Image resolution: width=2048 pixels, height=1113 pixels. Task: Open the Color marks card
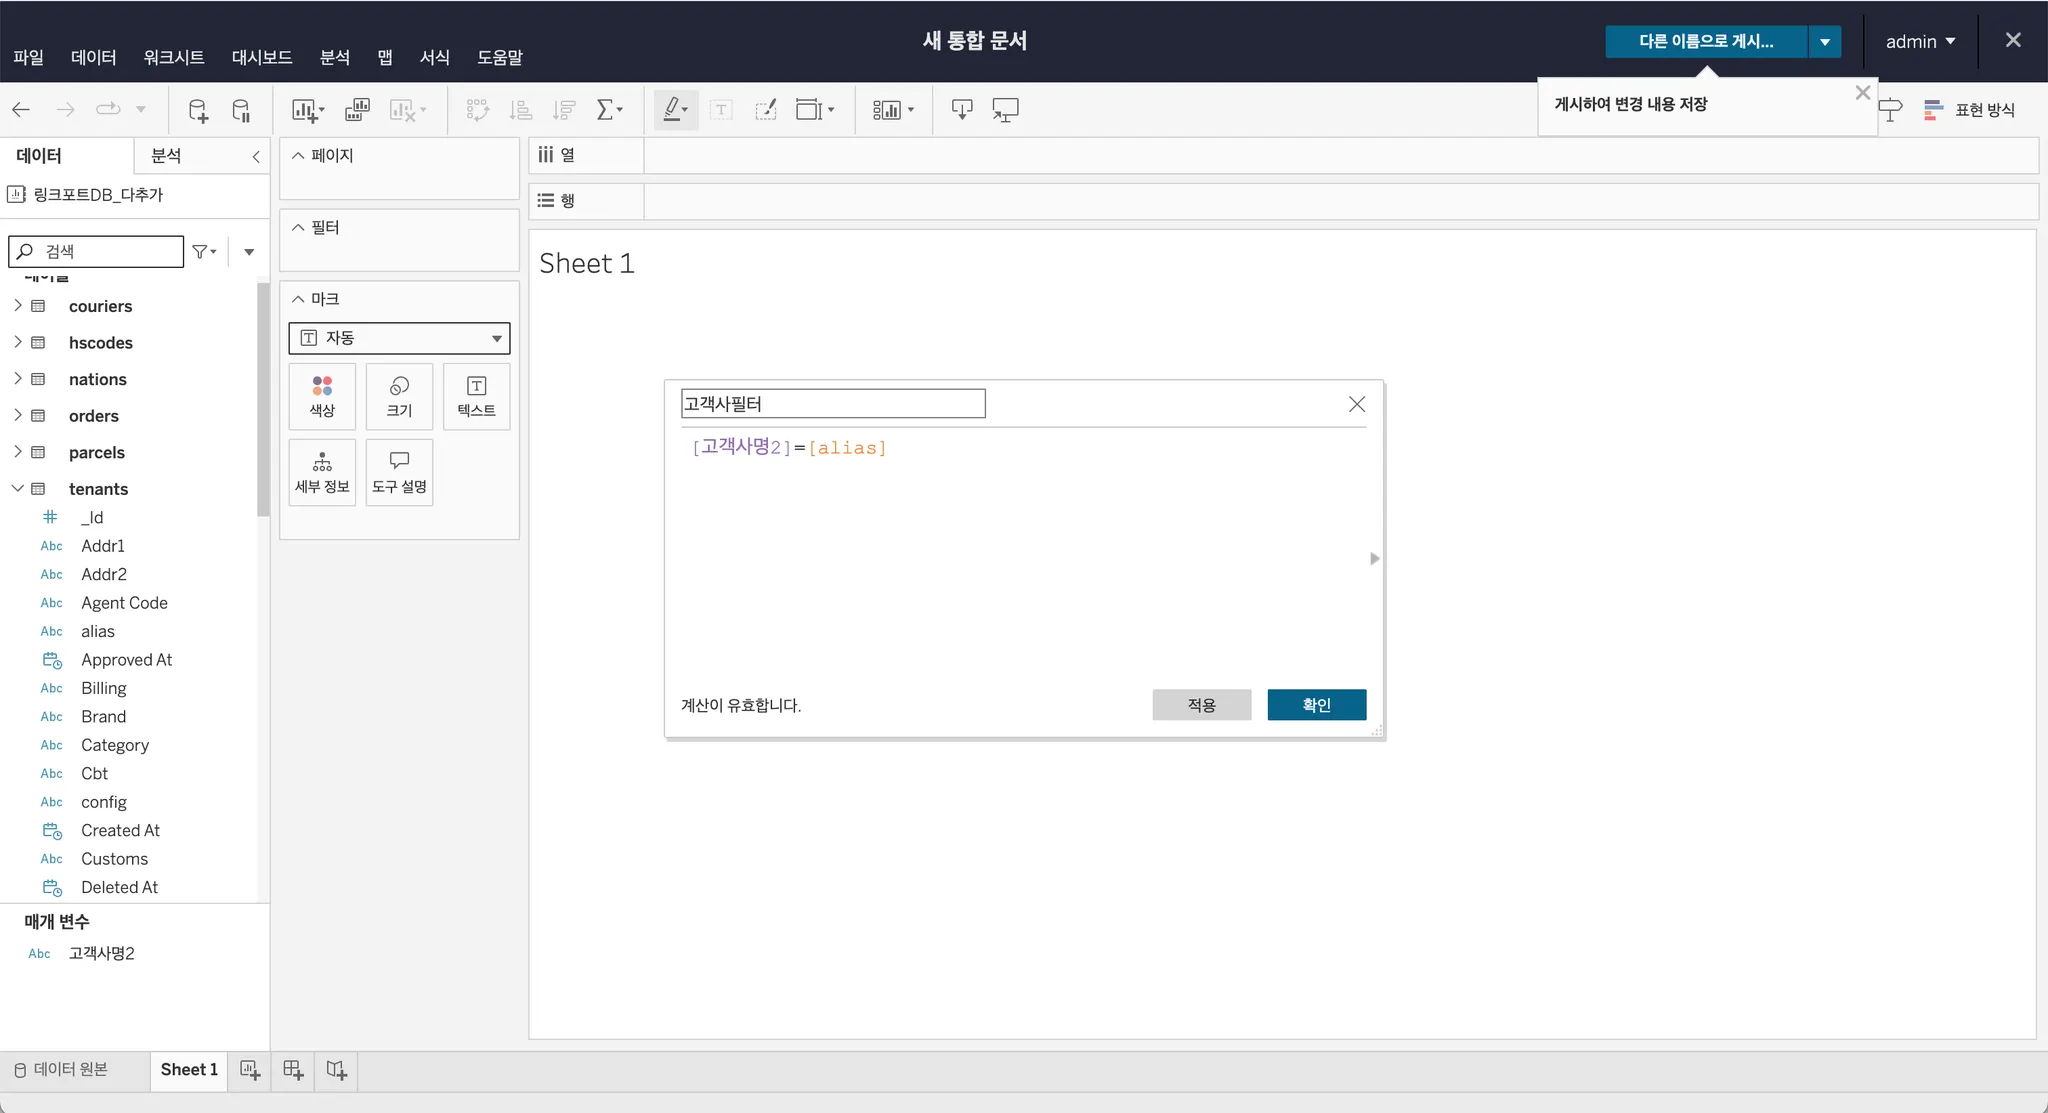coord(322,396)
